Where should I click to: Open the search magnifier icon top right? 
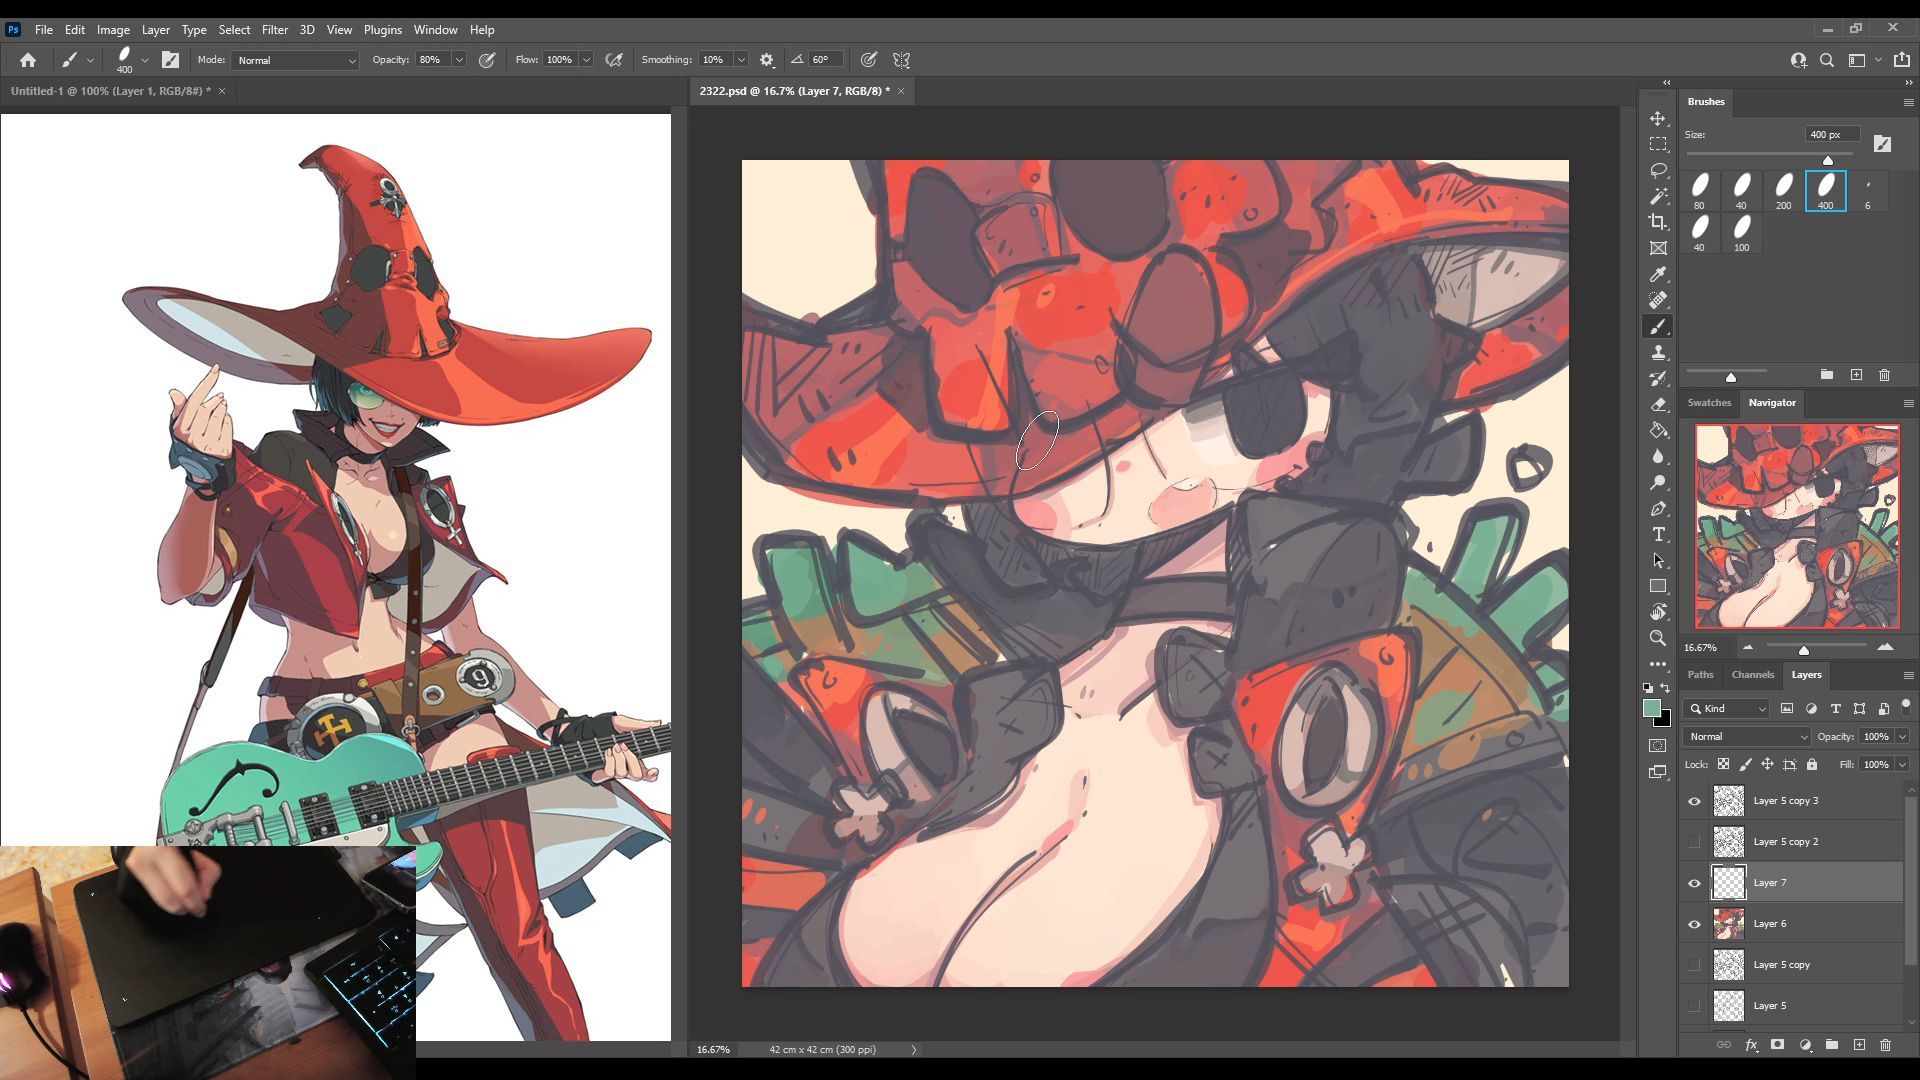pyautogui.click(x=1827, y=60)
